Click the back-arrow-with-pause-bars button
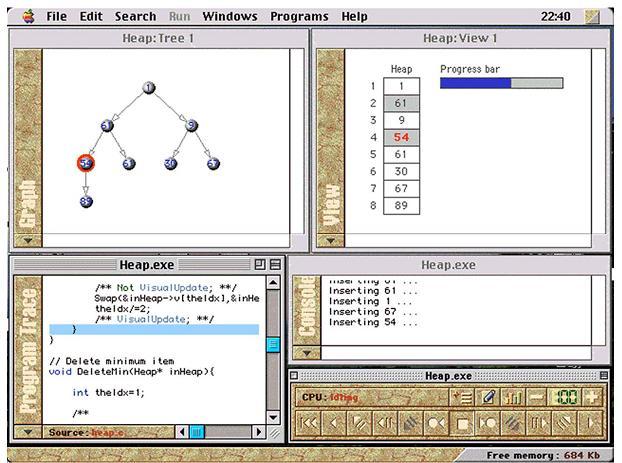 (x=385, y=423)
